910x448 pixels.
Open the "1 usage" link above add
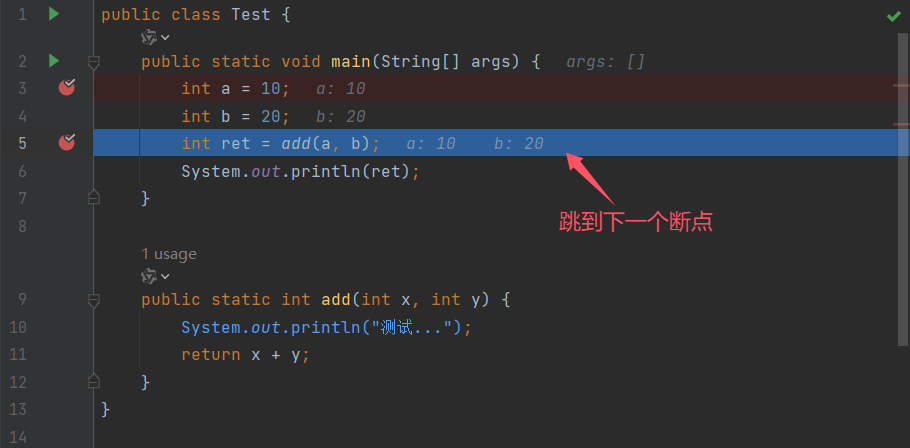coord(169,254)
